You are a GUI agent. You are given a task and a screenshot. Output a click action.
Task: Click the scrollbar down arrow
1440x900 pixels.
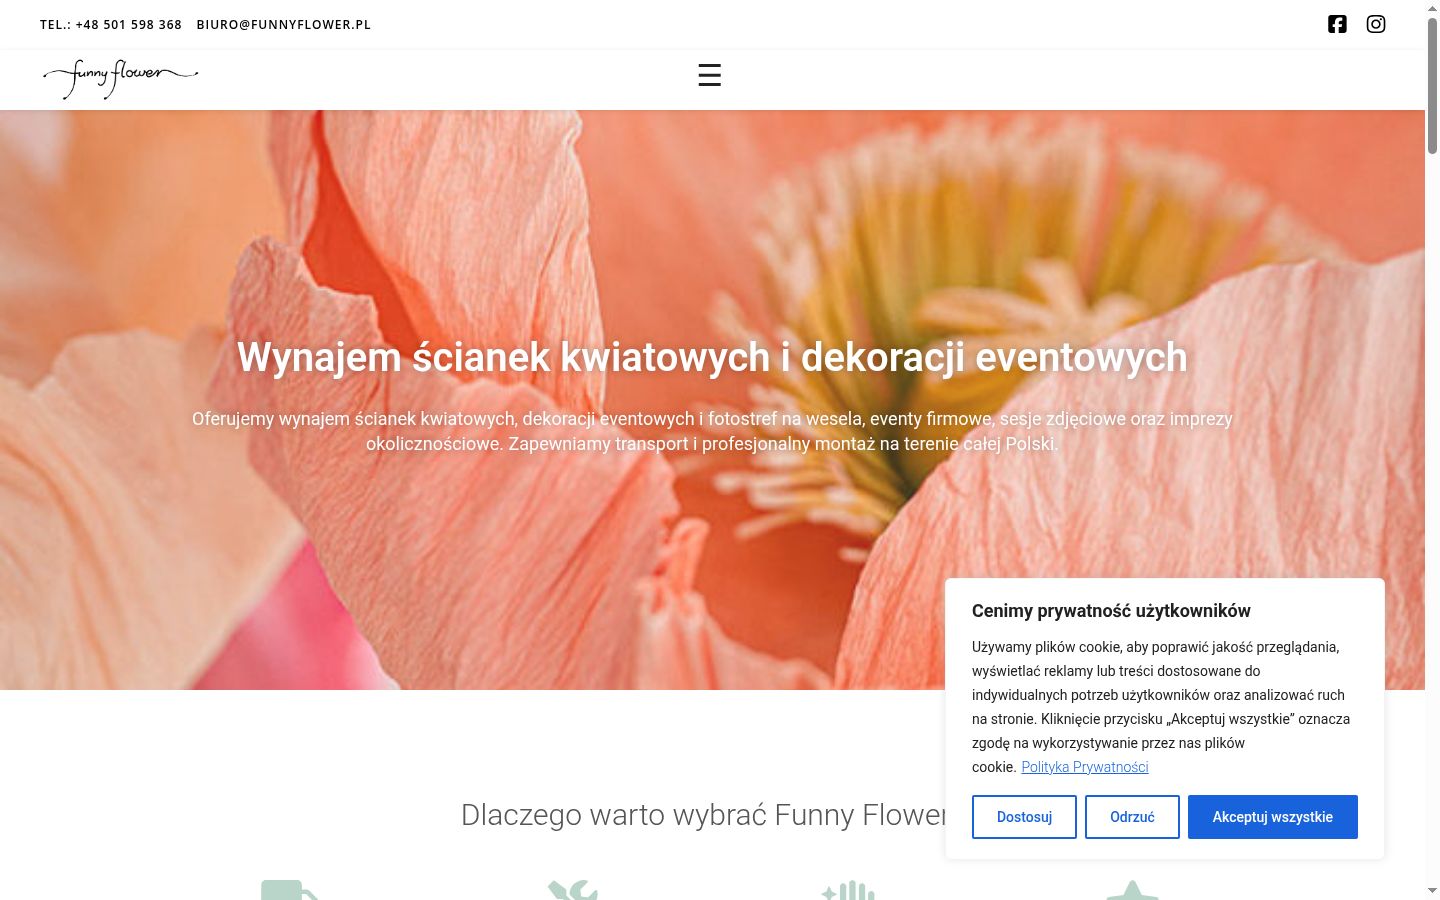[1432, 891]
